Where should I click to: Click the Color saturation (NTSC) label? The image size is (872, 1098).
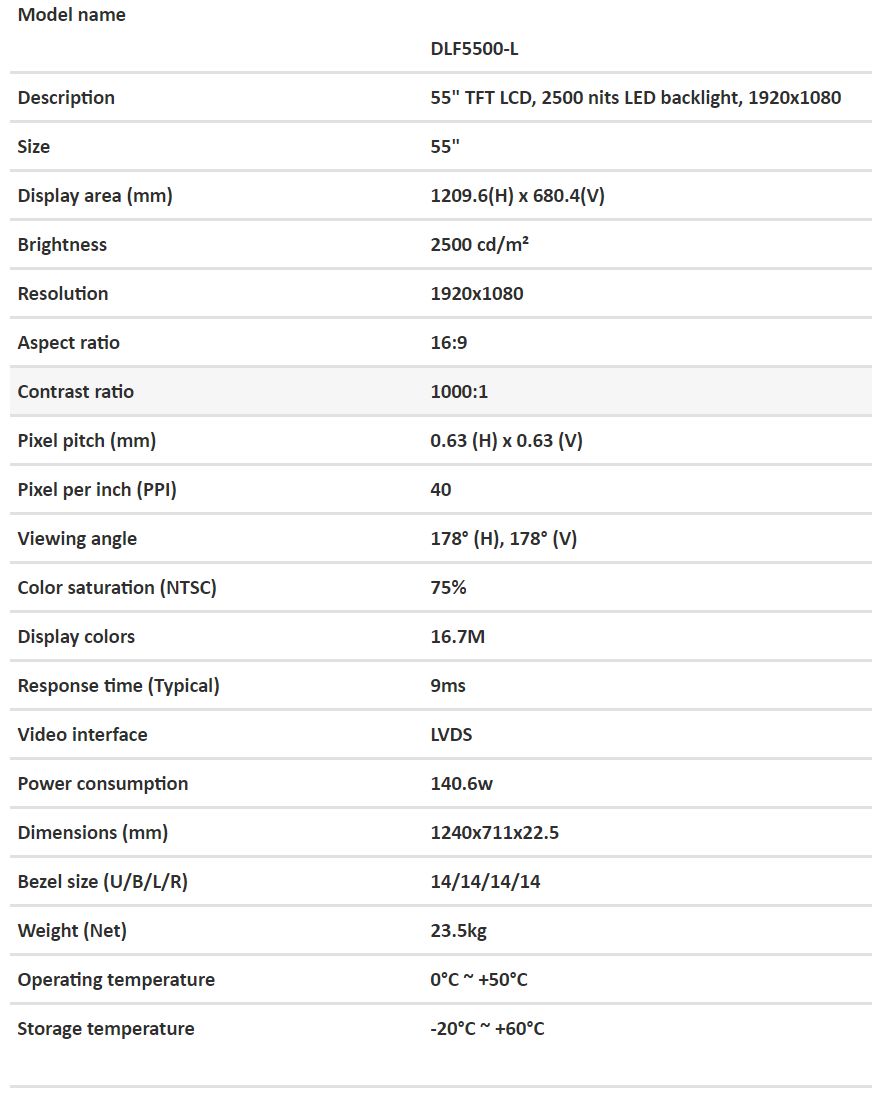click(x=117, y=587)
